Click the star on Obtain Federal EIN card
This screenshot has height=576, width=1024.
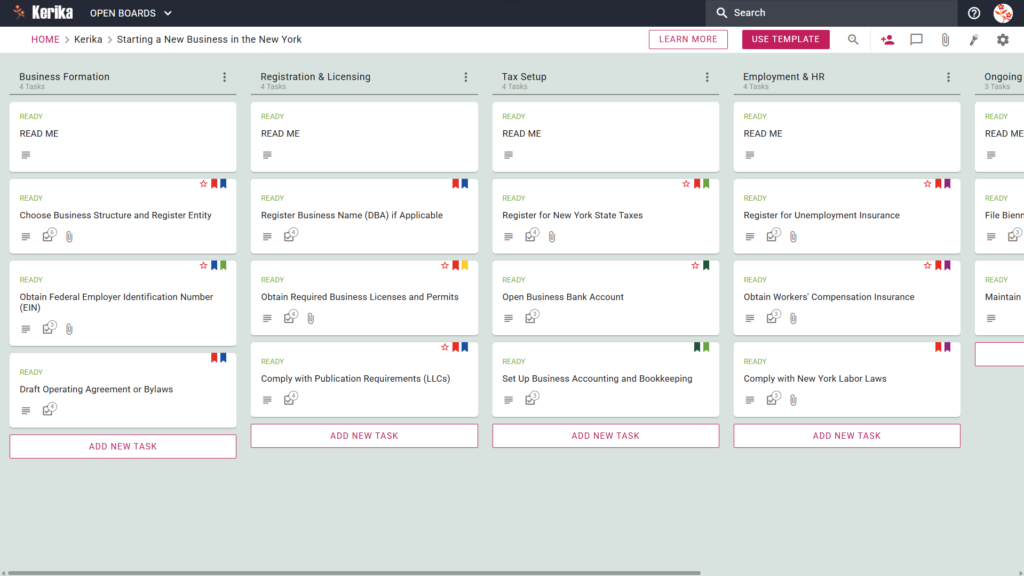click(x=203, y=265)
